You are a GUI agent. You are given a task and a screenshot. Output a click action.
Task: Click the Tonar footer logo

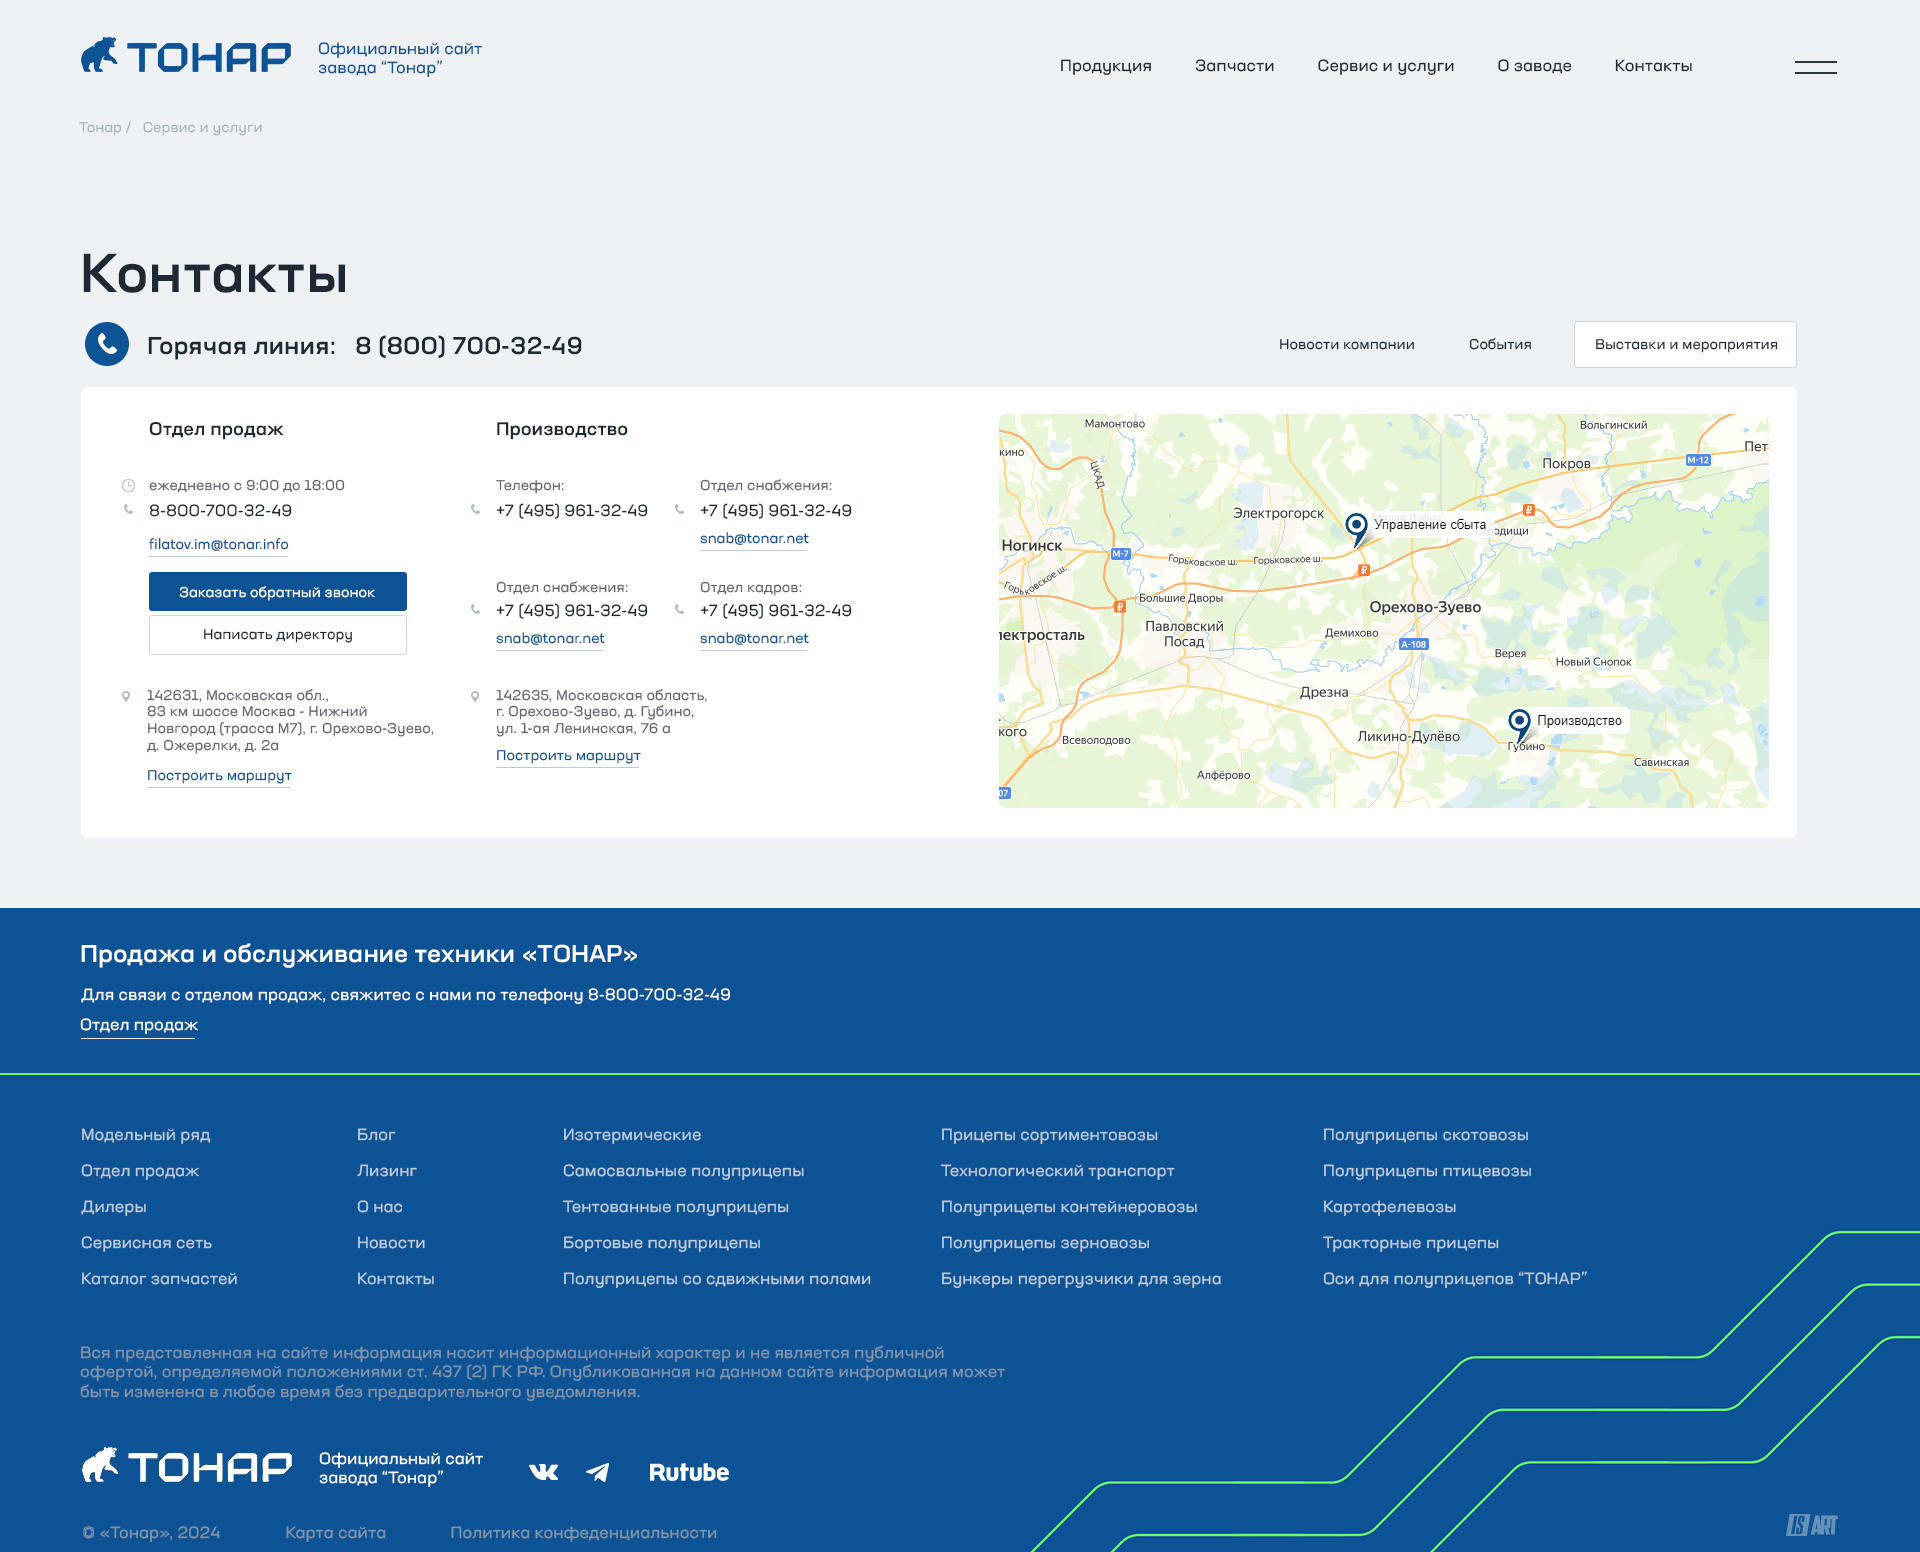pos(187,1466)
